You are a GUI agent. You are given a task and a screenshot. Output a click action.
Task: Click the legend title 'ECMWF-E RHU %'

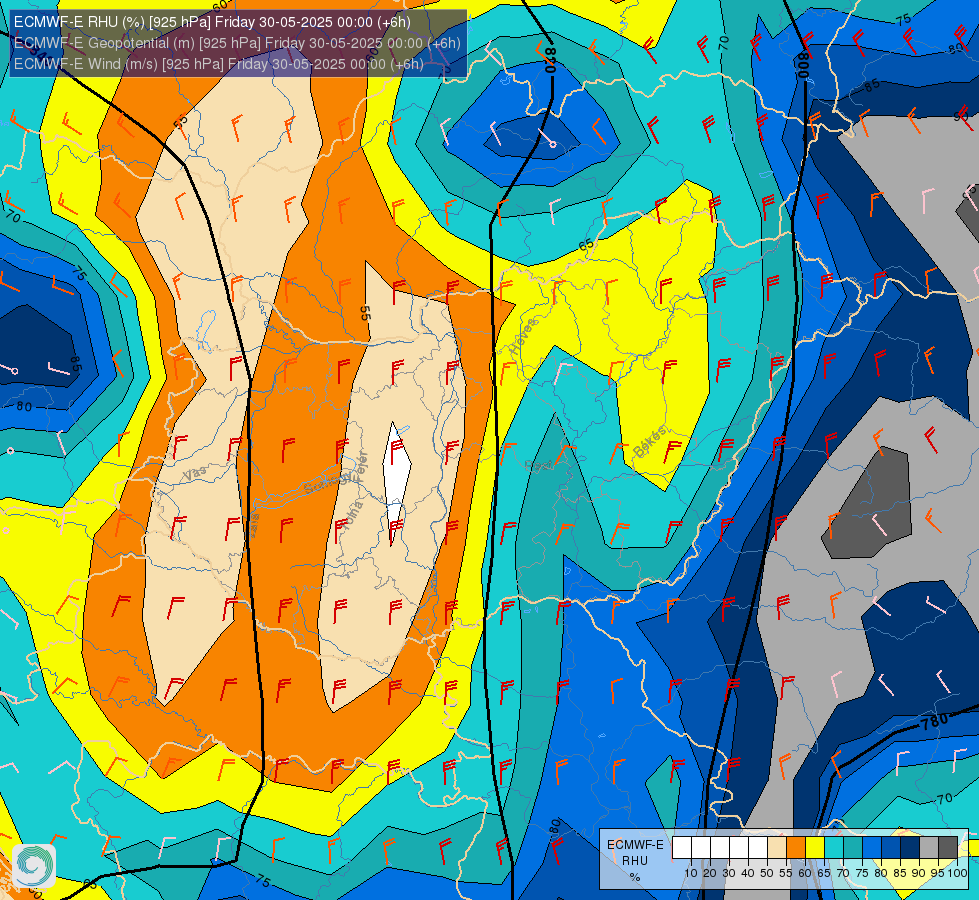[x=635, y=860]
